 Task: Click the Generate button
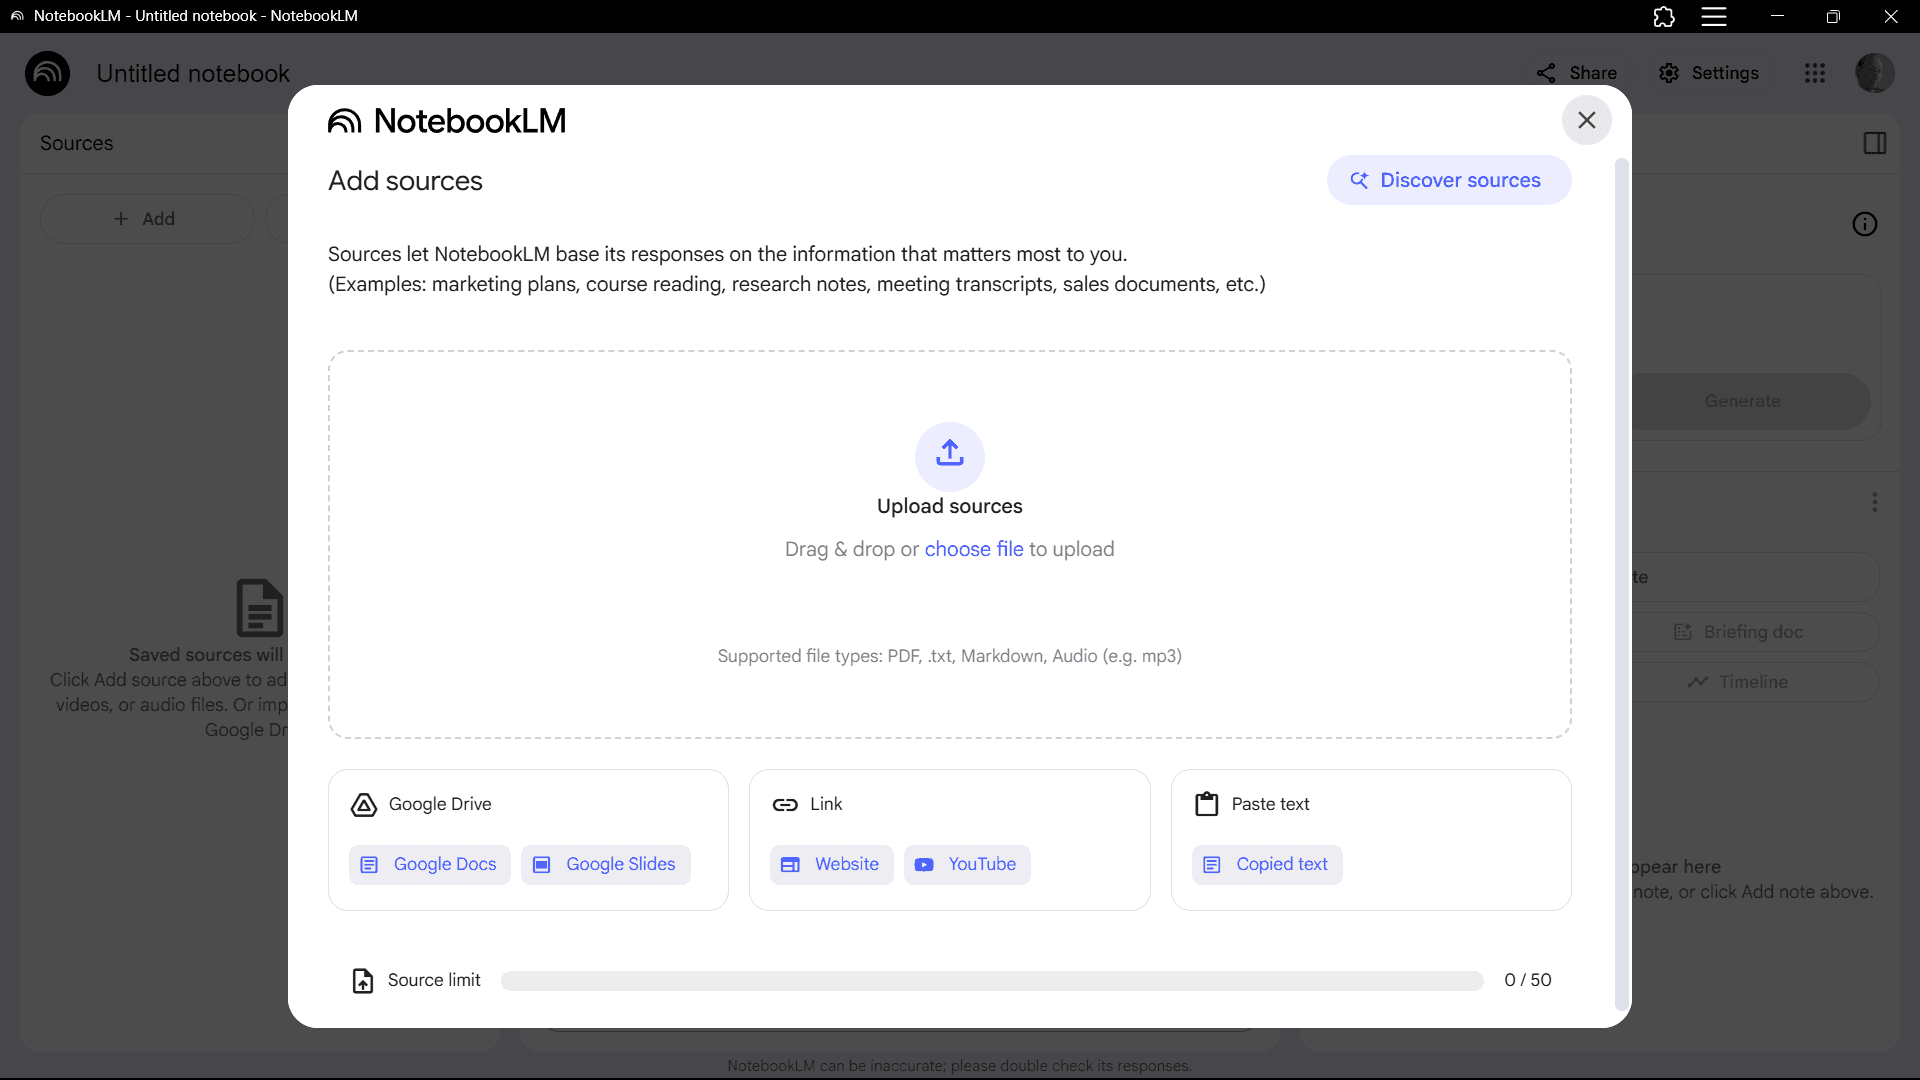1743,401
